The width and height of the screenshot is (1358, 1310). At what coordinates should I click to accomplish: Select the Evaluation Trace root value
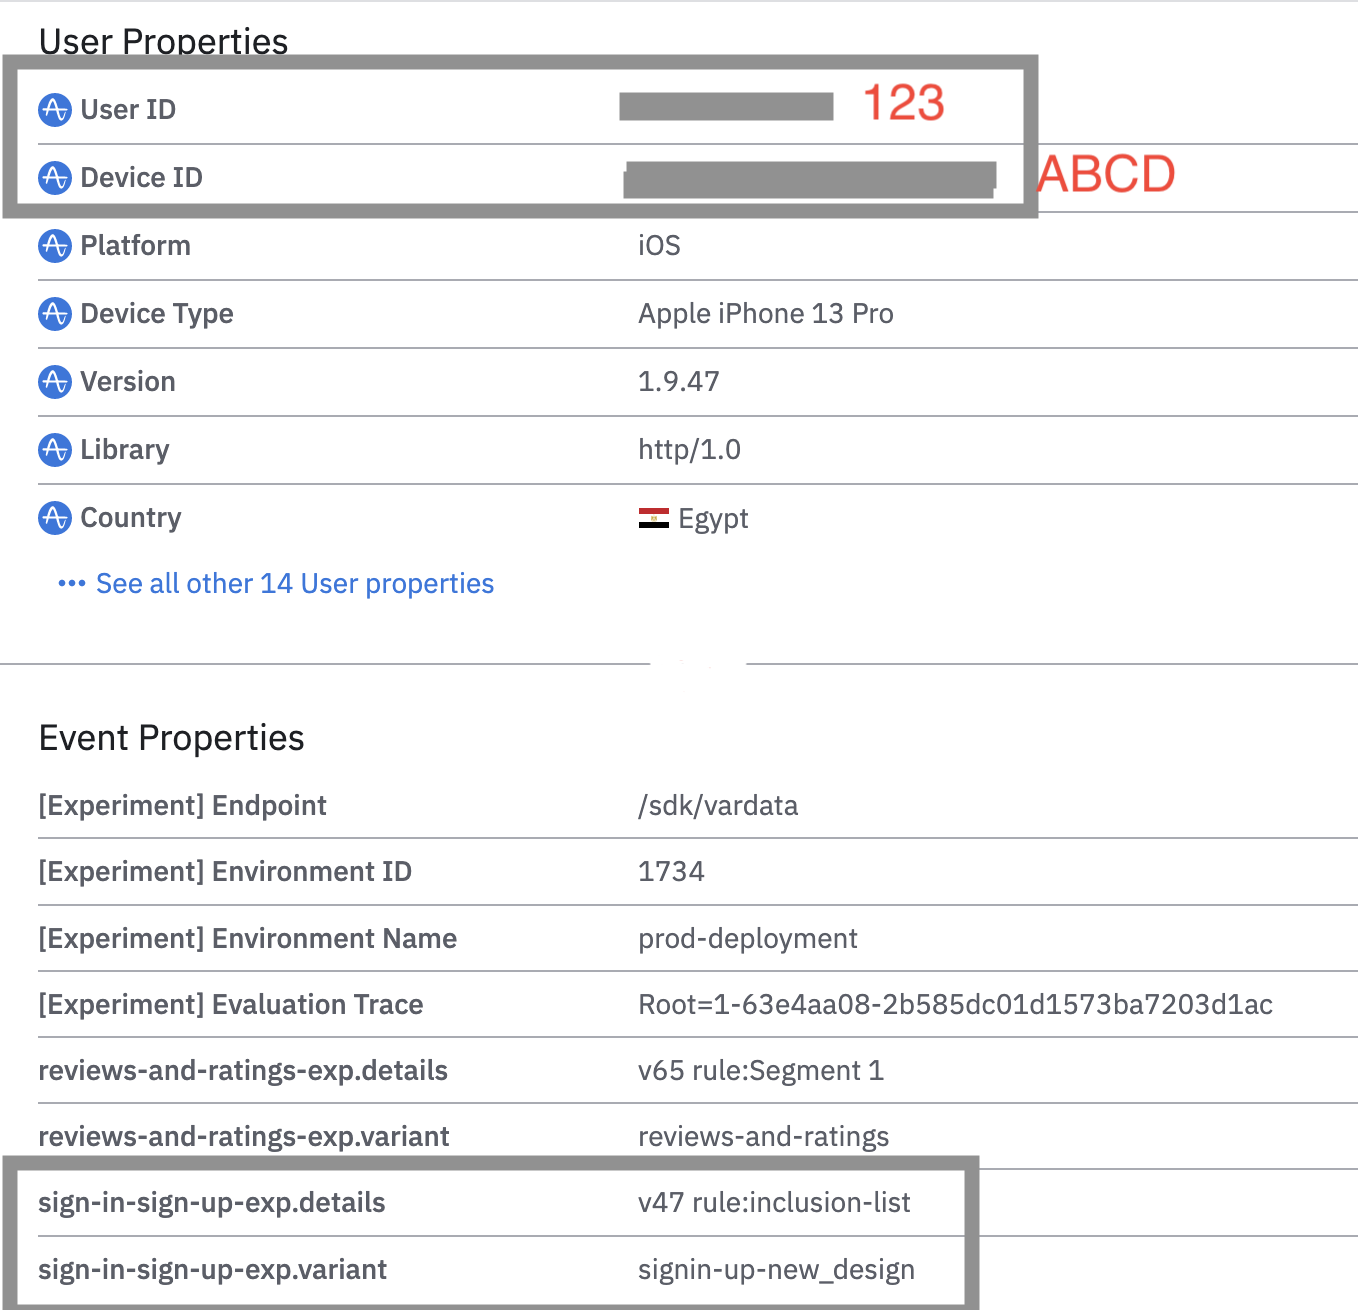955,1005
